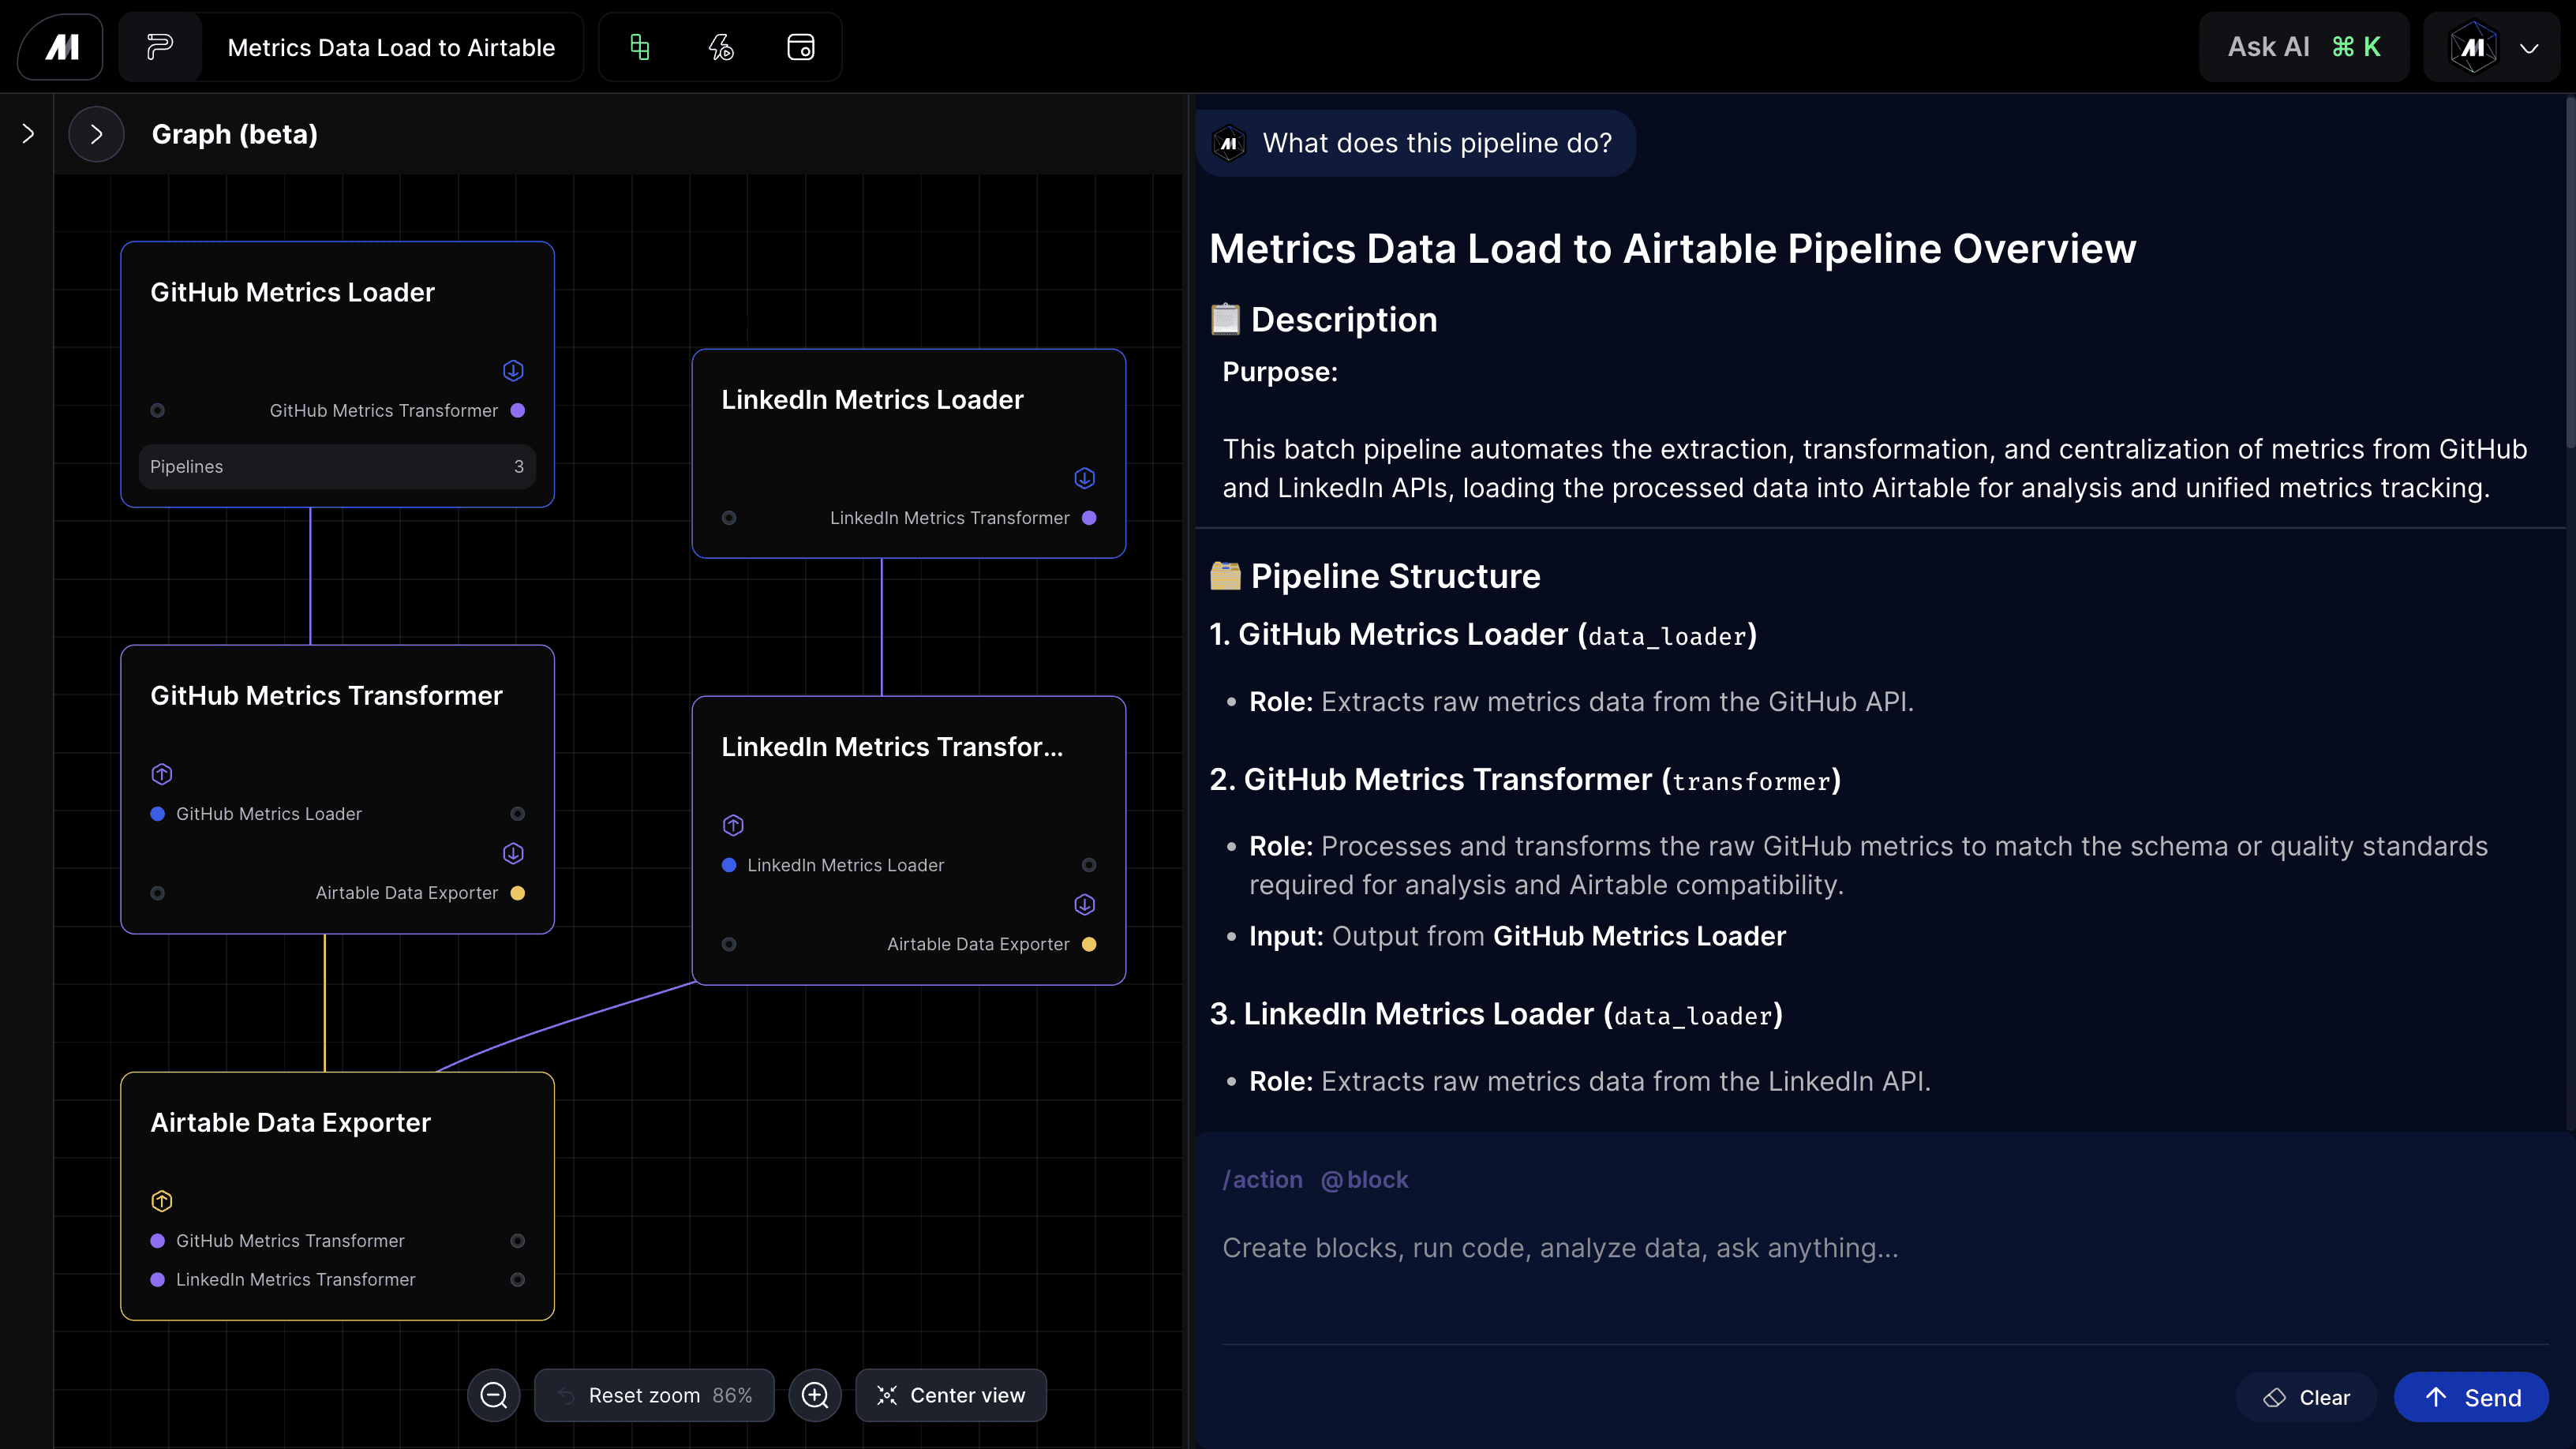The height and width of the screenshot is (1449, 2576).
Task: Select the LinkedIn Metrics Transfor... node title
Action: [x=892, y=747]
